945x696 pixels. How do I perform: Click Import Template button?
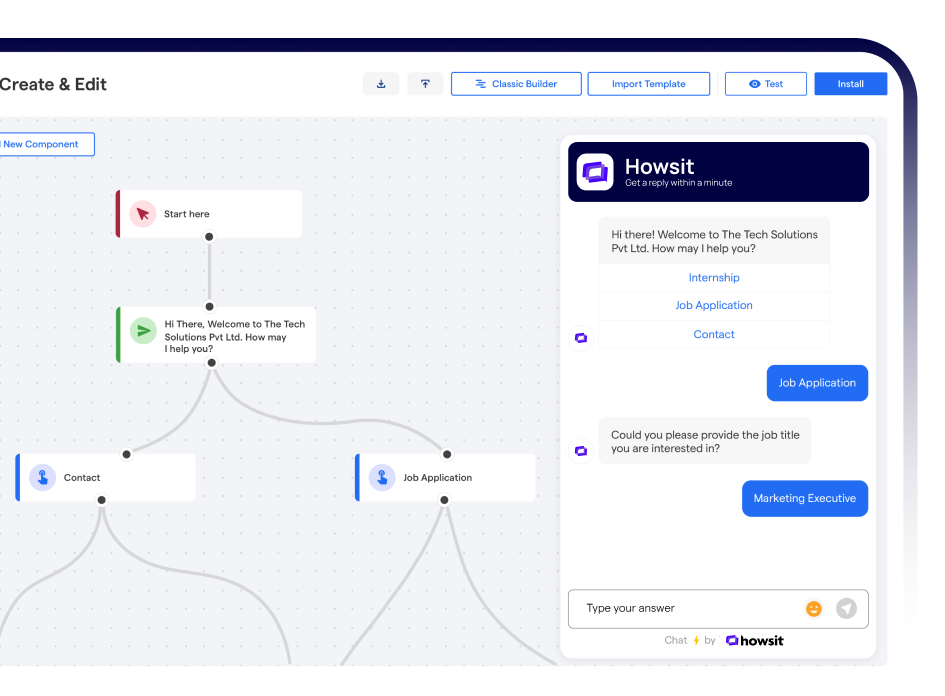point(648,84)
